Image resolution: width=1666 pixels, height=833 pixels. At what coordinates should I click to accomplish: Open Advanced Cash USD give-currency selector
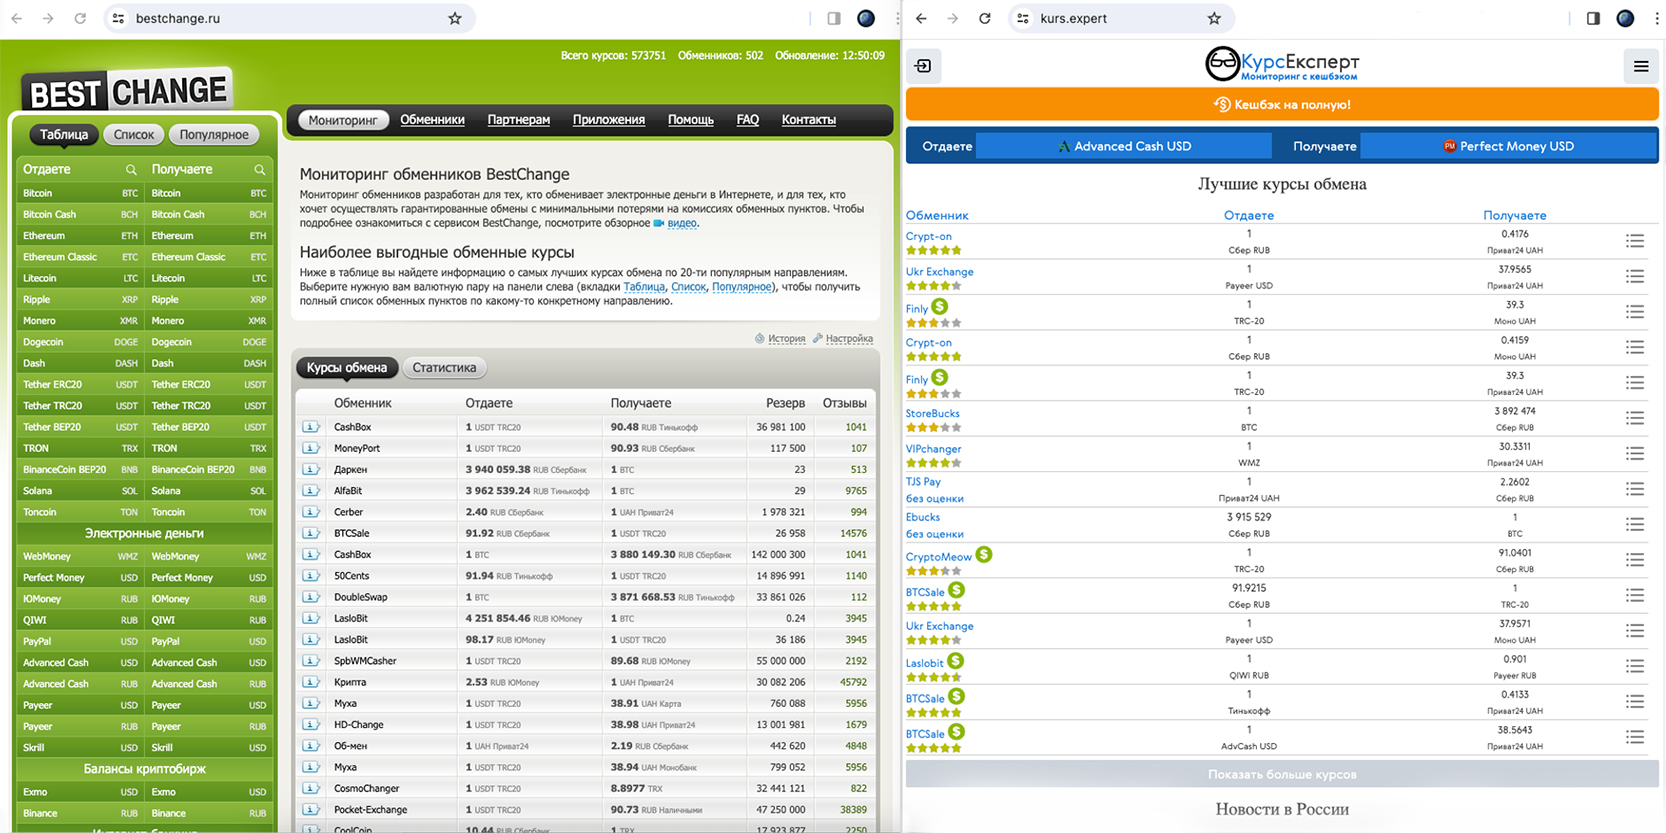tap(1124, 146)
